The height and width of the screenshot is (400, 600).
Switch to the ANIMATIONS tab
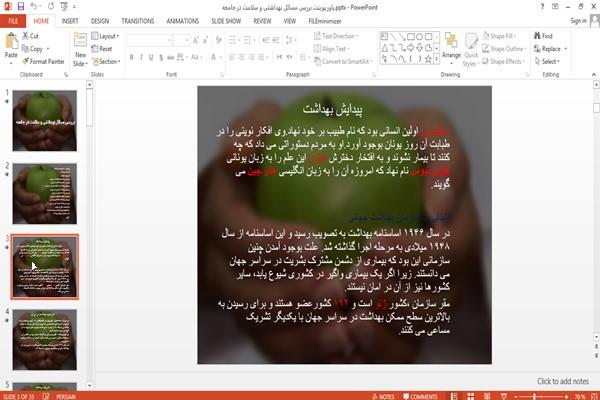coord(183,21)
